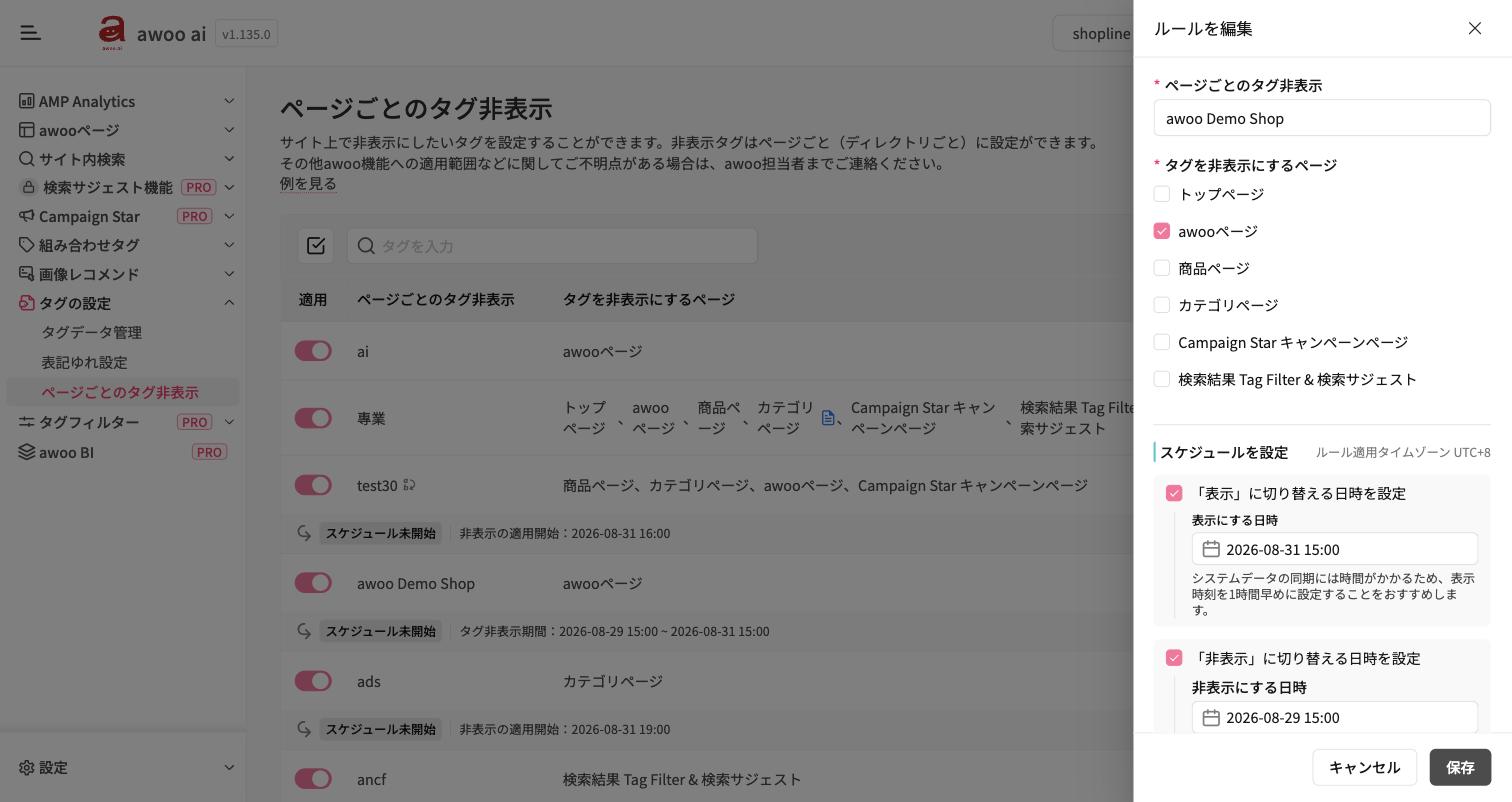Click the settings gear icon in the sidebar

click(x=27, y=768)
